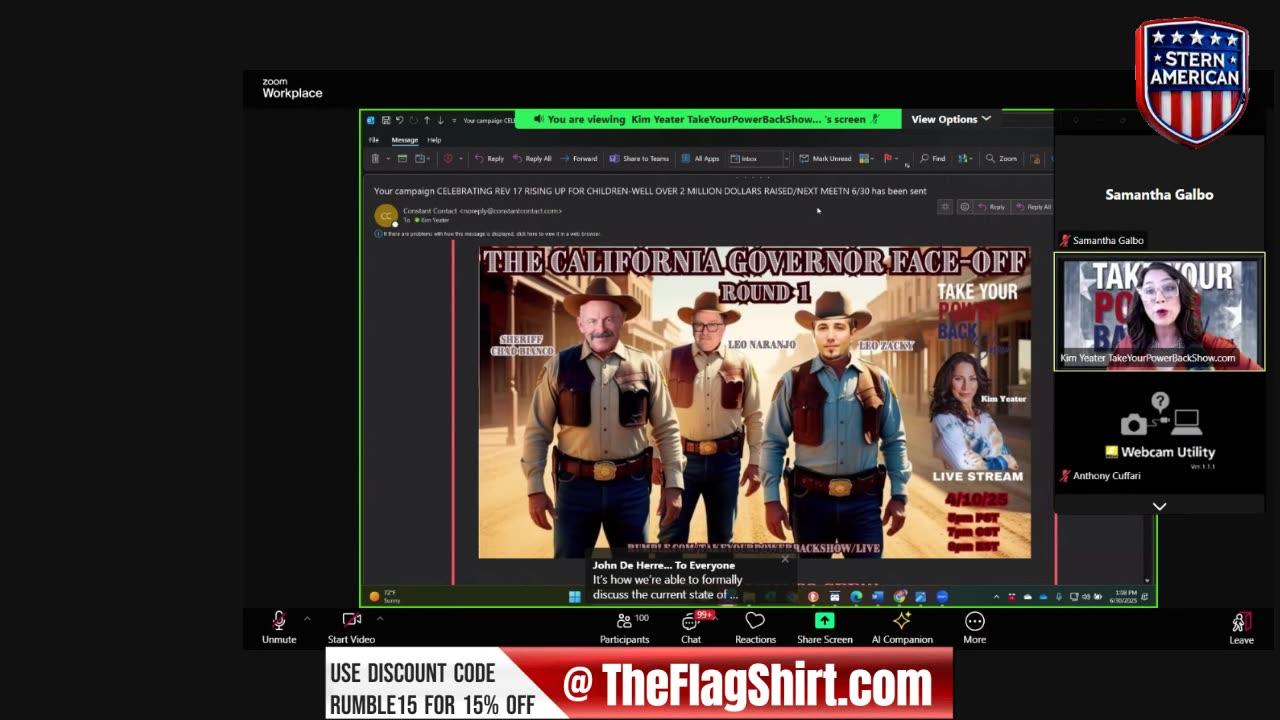This screenshot has height=720, width=1280.
Task: Open AI Companion
Action: pos(902,629)
